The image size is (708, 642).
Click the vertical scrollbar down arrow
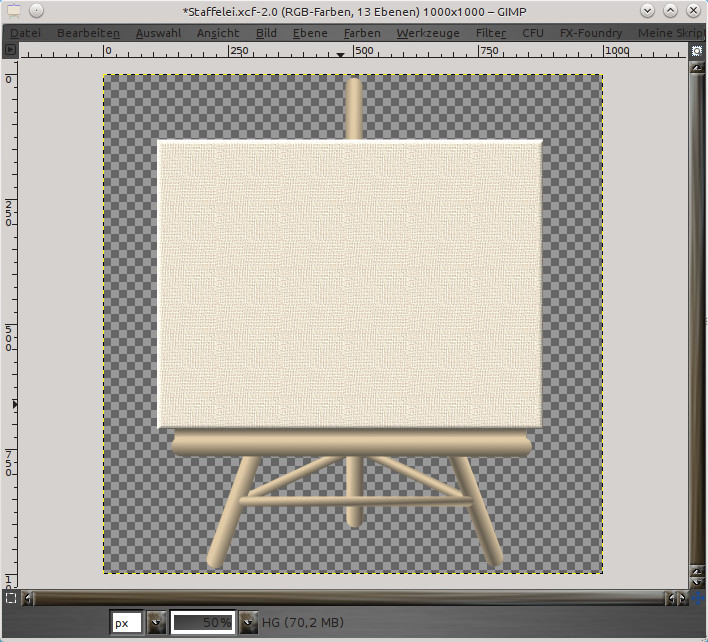tap(697, 581)
